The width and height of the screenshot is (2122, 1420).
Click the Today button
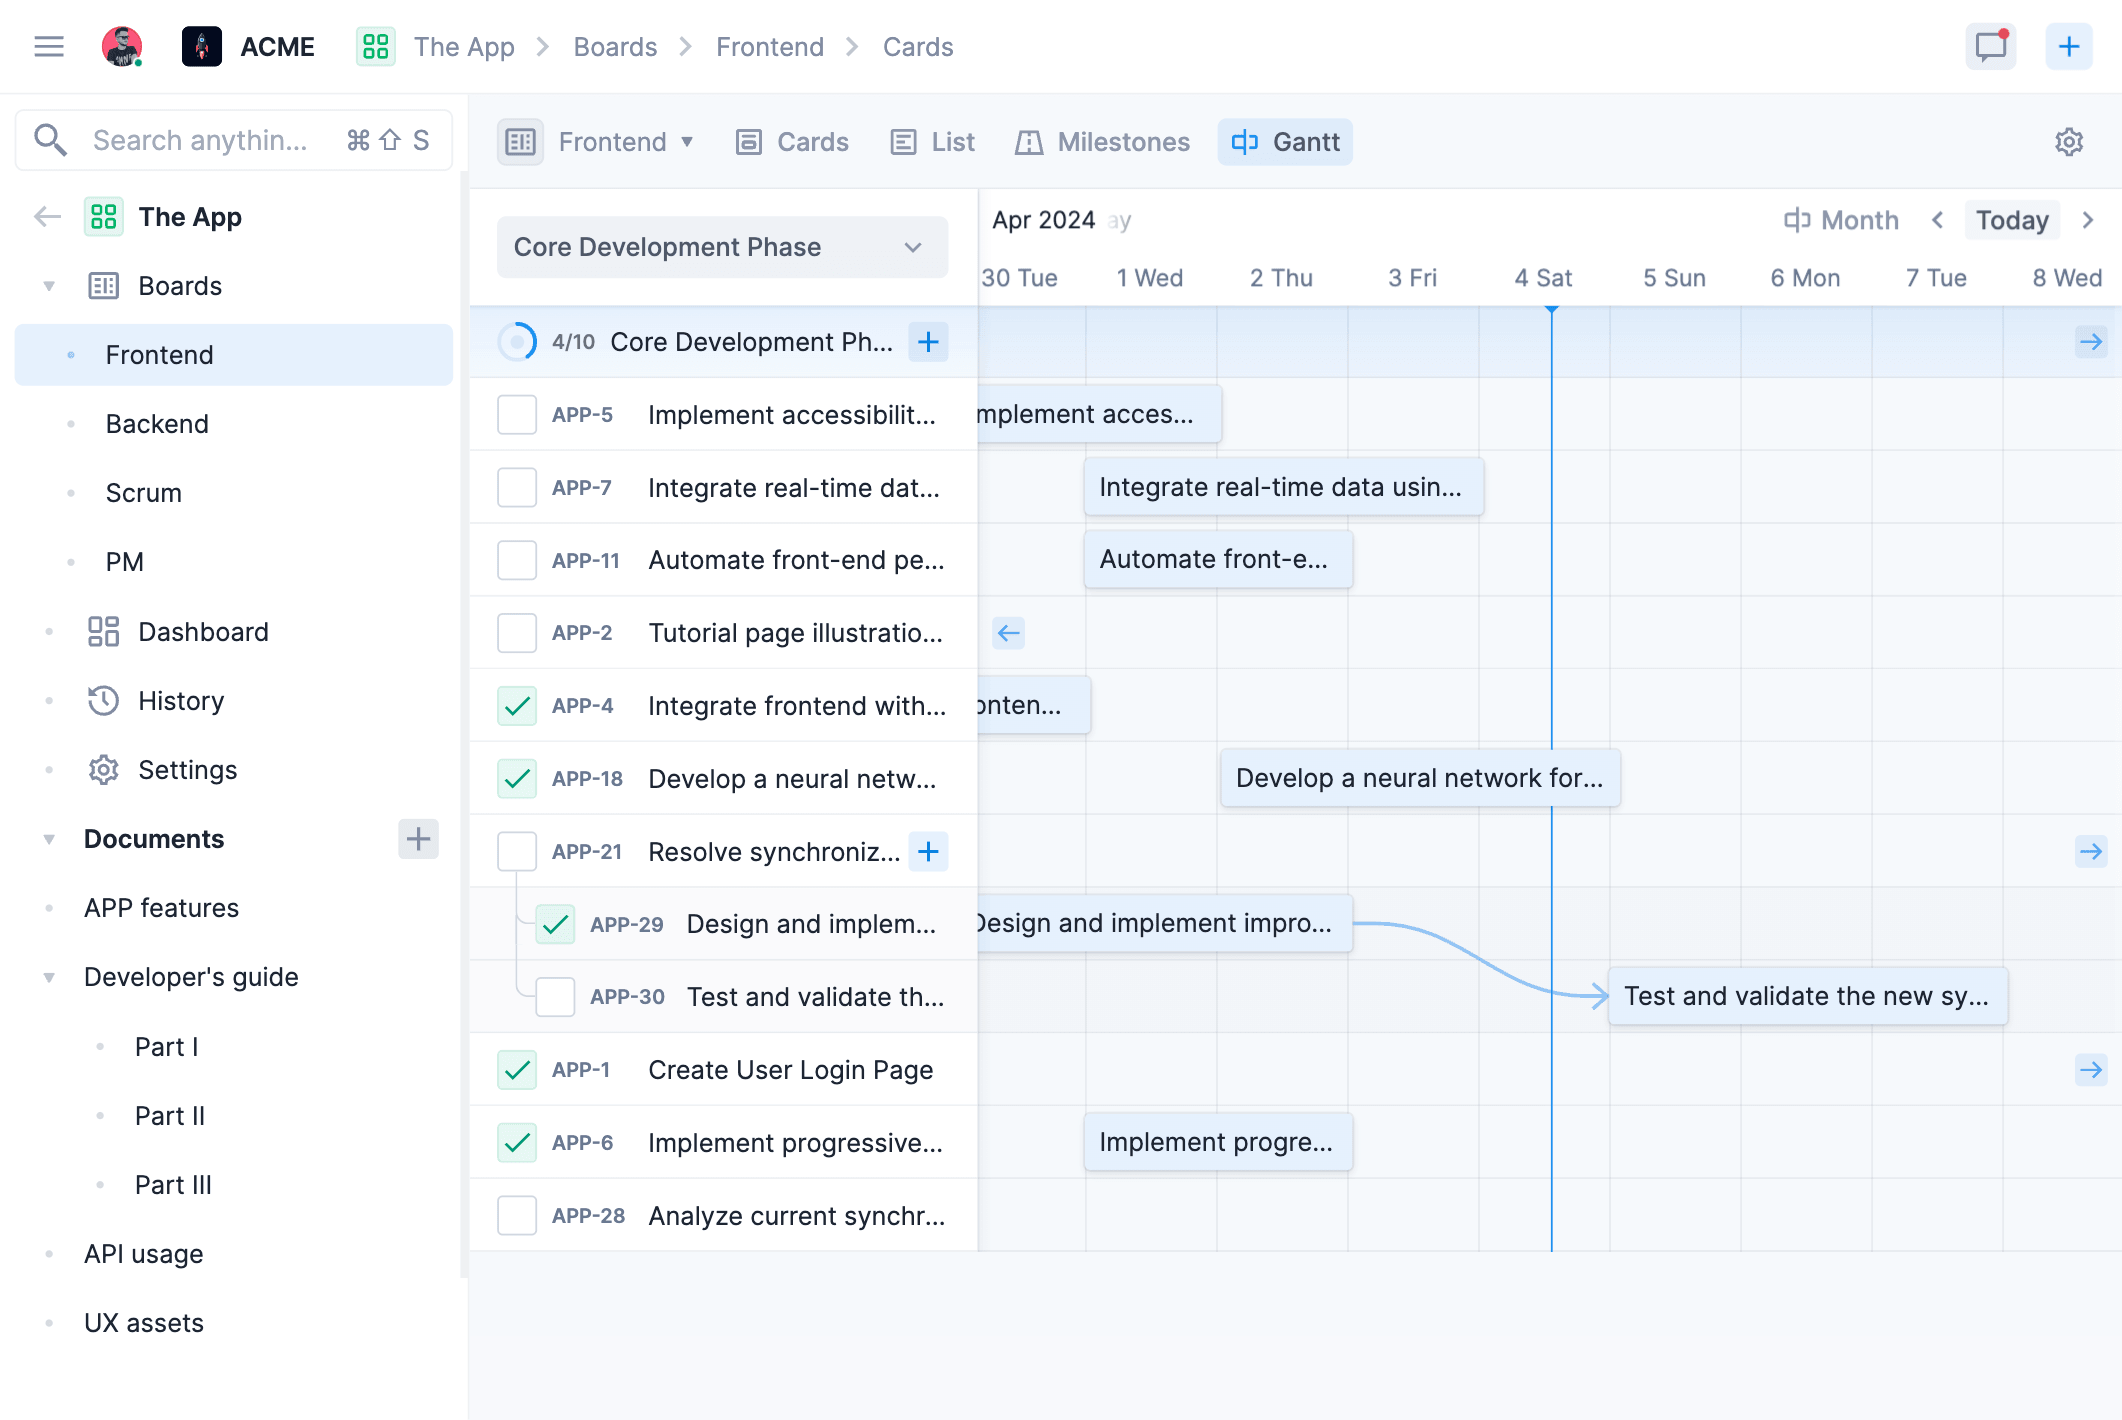2011,219
